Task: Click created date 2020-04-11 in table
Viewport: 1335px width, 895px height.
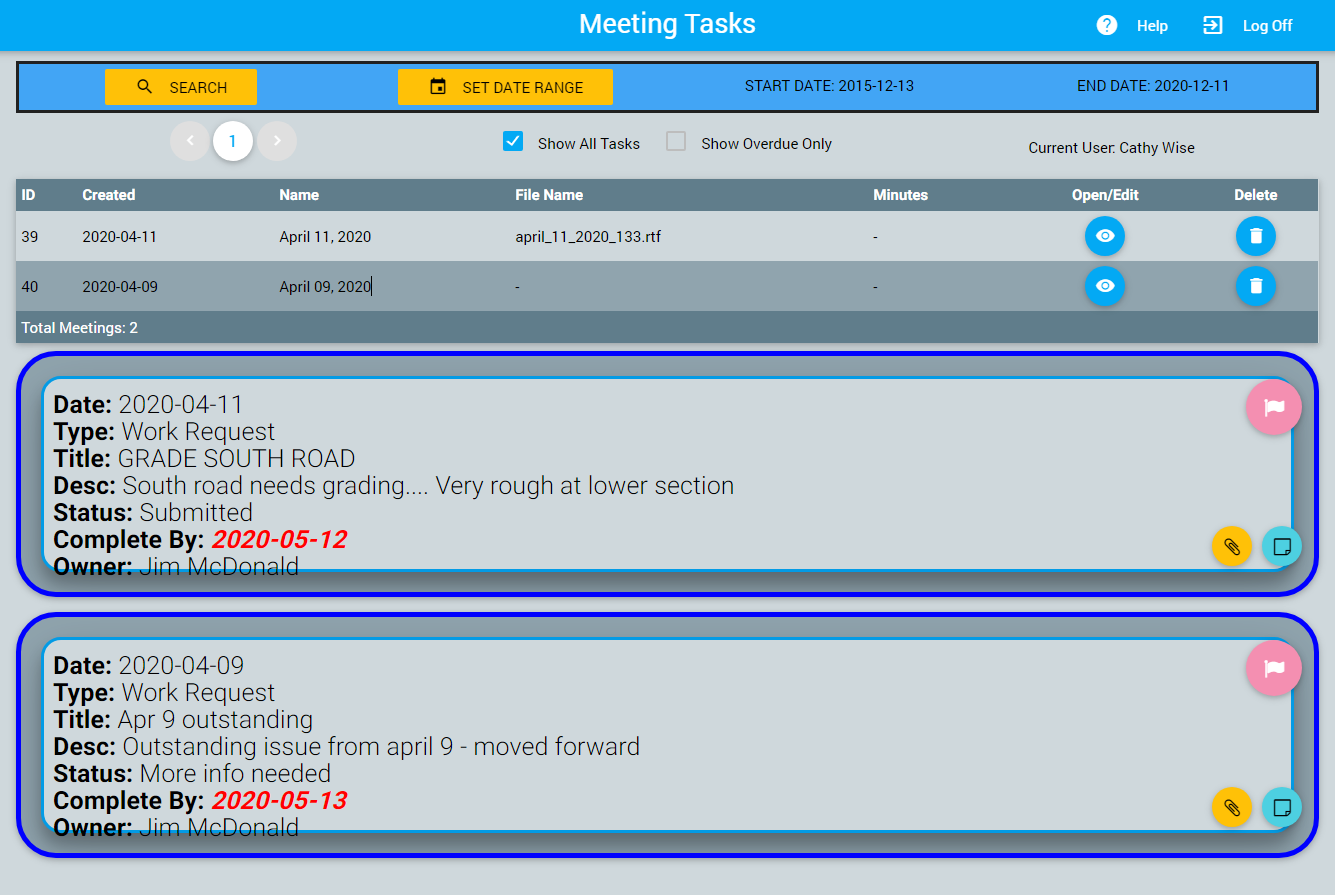Action: 119,237
